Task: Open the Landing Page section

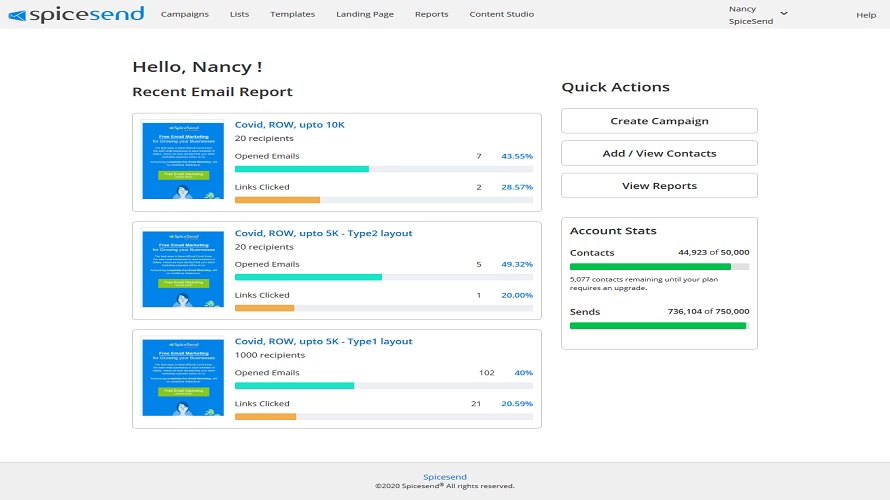Action: 365,14
